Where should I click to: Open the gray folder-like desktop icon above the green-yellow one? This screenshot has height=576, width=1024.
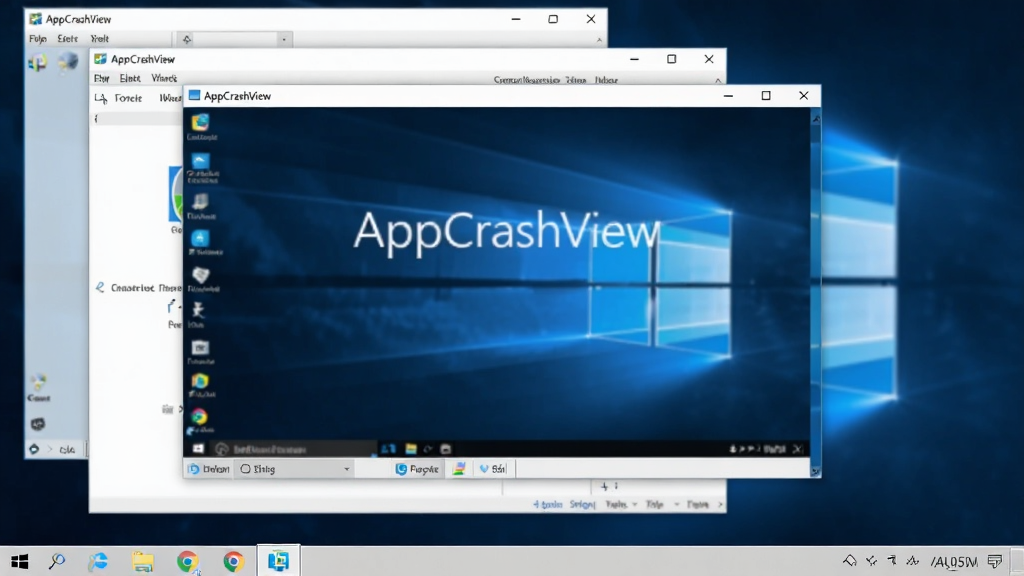pos(200,347)
